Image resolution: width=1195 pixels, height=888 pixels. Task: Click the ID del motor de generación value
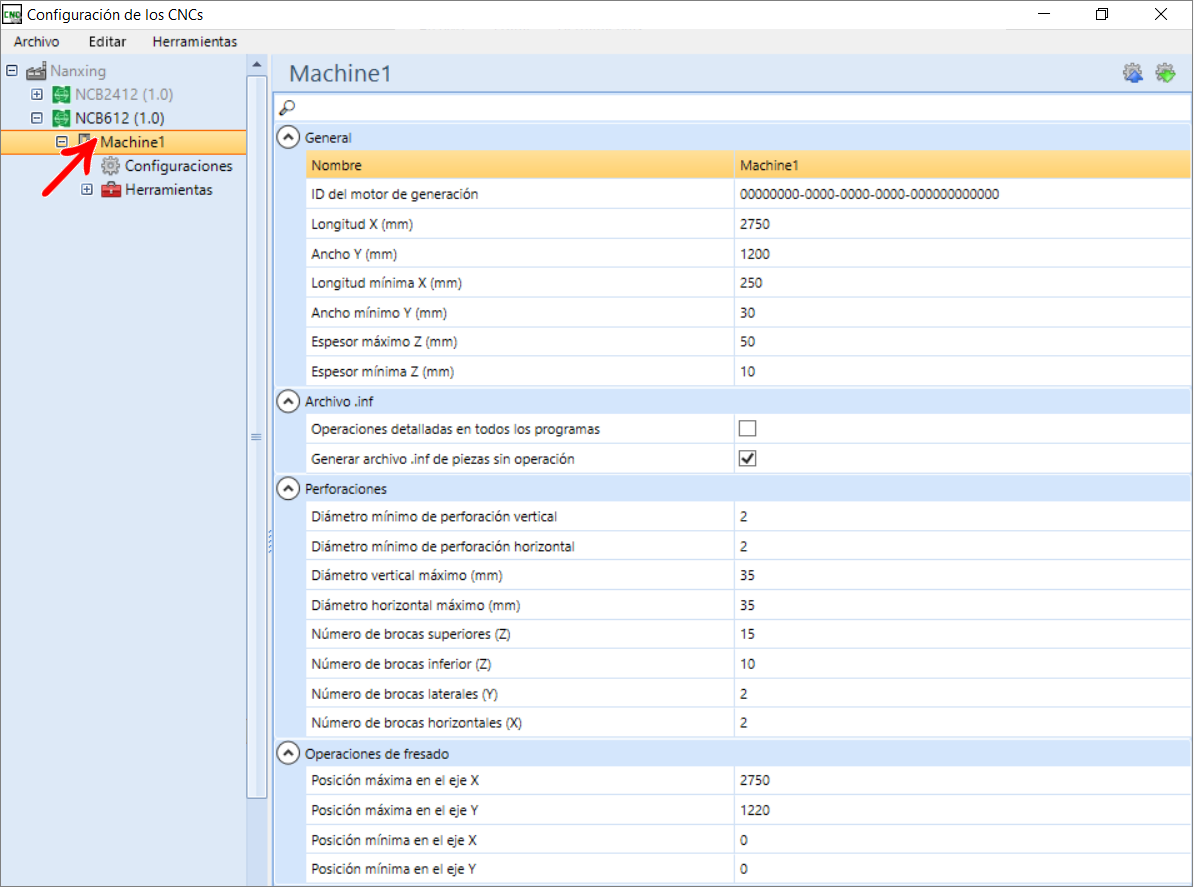962,194
